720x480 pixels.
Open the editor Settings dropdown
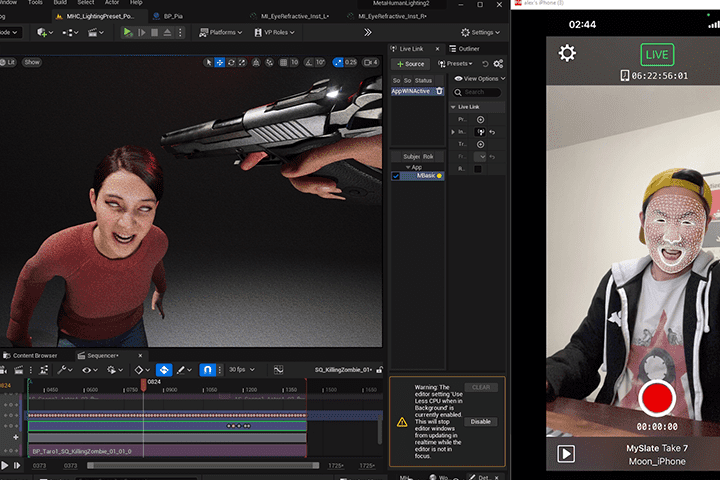click(480, 32)
